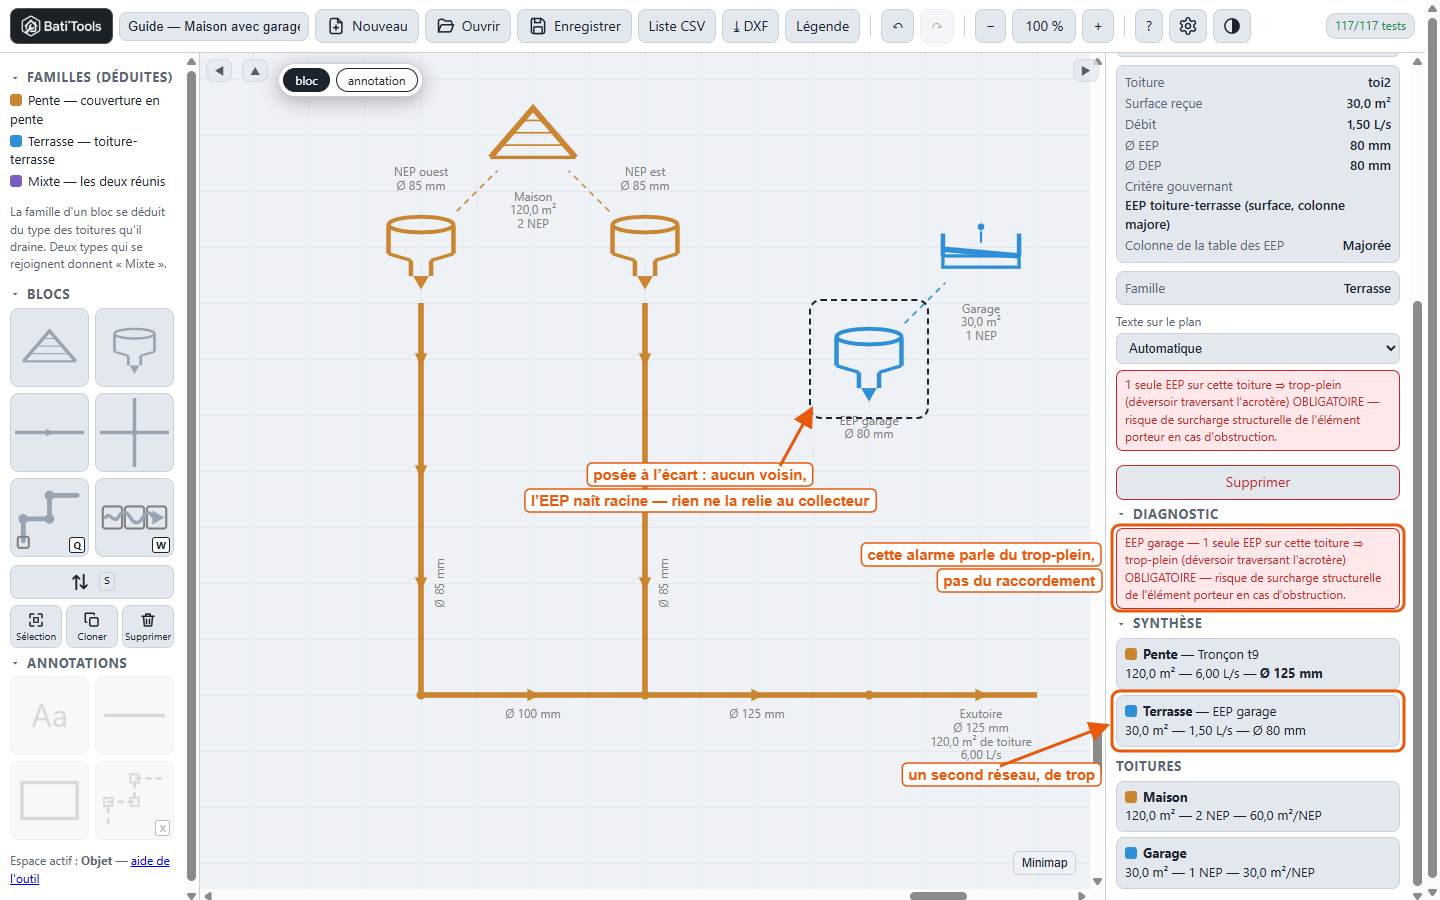Click Enregistrer in the toolbar

[x=575, y=26]
